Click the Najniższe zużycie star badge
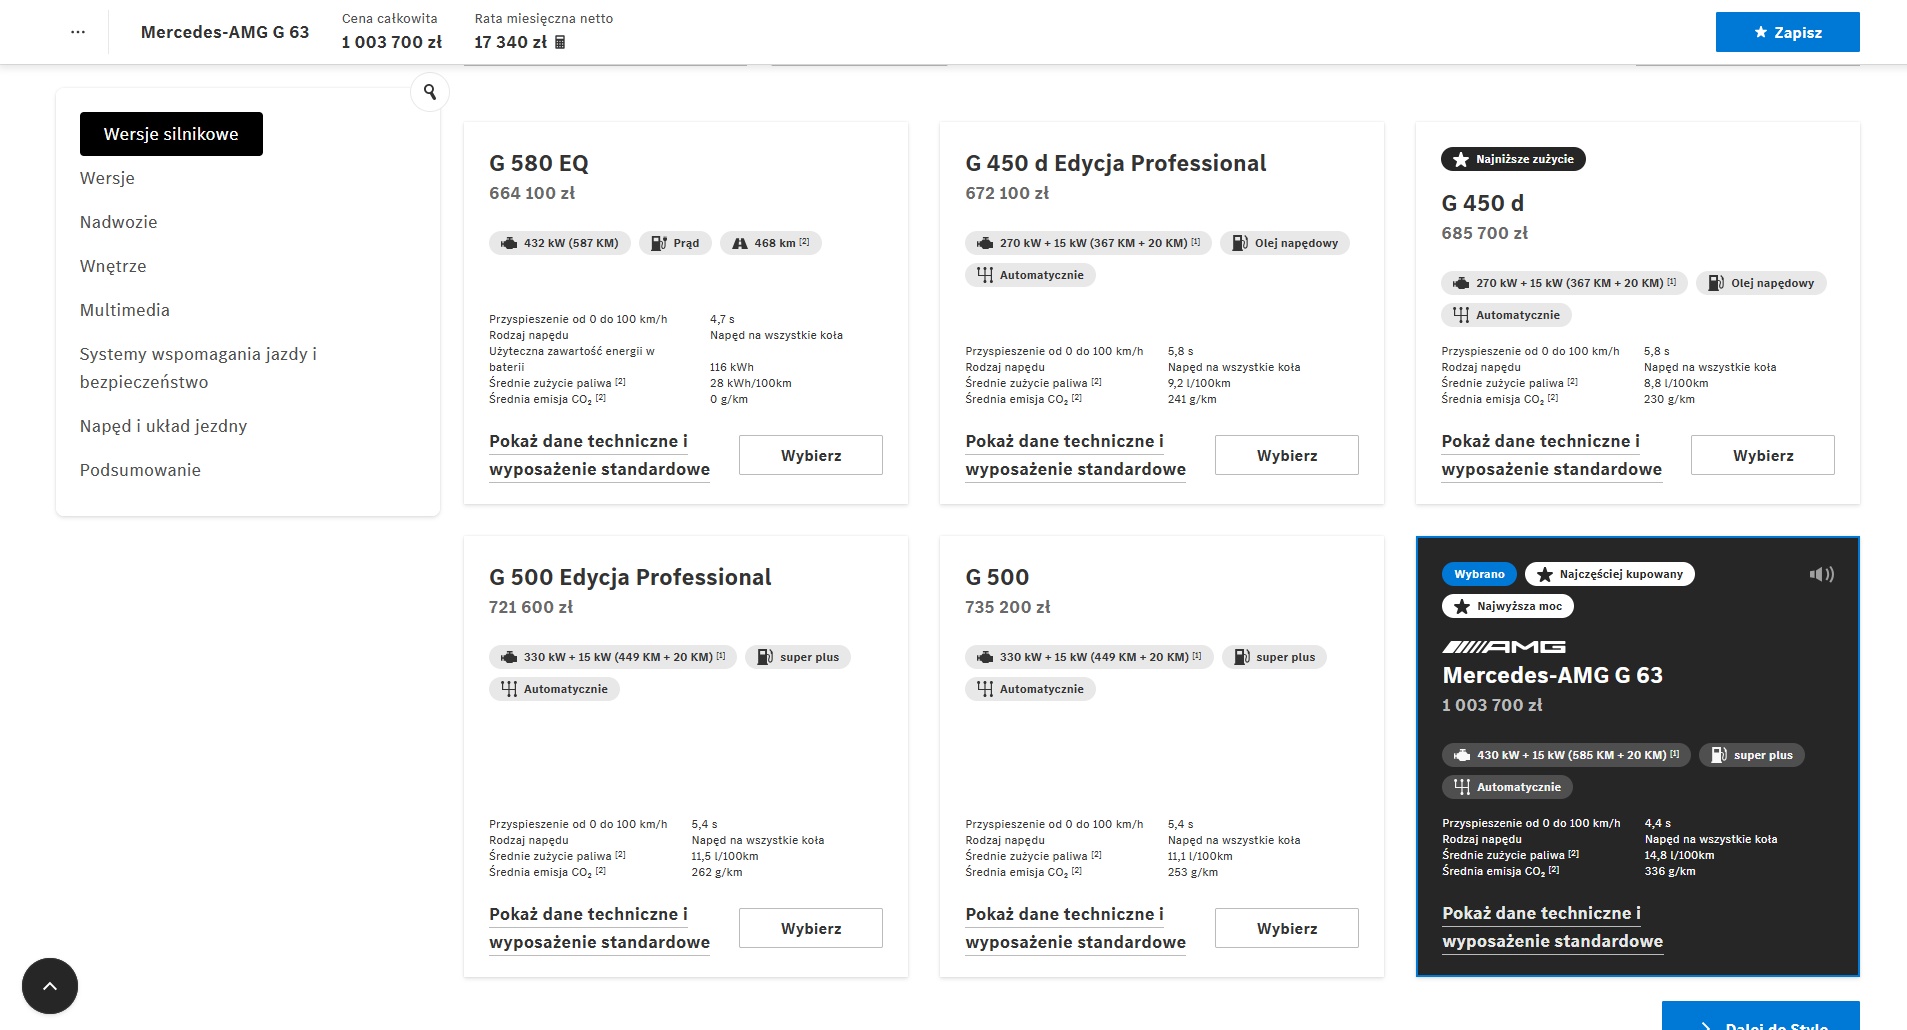The image size is (1907, 1030). [x=1513, y=159]
